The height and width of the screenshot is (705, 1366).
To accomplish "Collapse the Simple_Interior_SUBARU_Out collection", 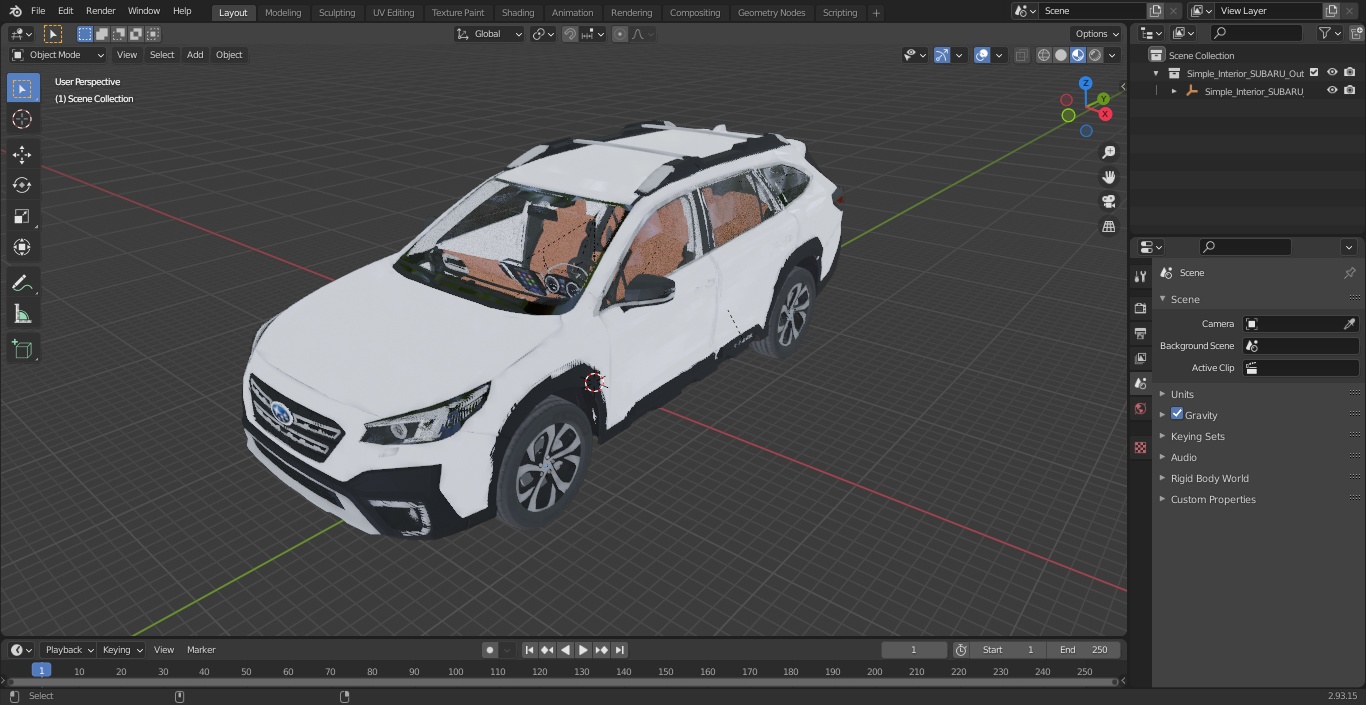I will [x=1156, y=73].
